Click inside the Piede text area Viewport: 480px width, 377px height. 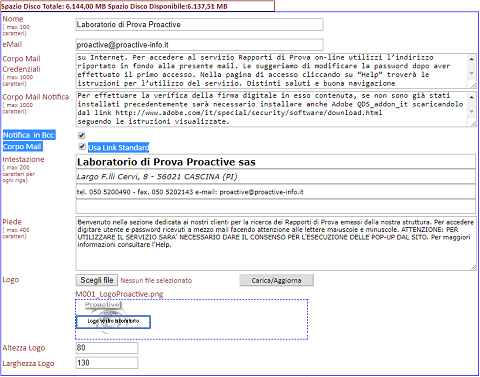click(x=276, y=244)
